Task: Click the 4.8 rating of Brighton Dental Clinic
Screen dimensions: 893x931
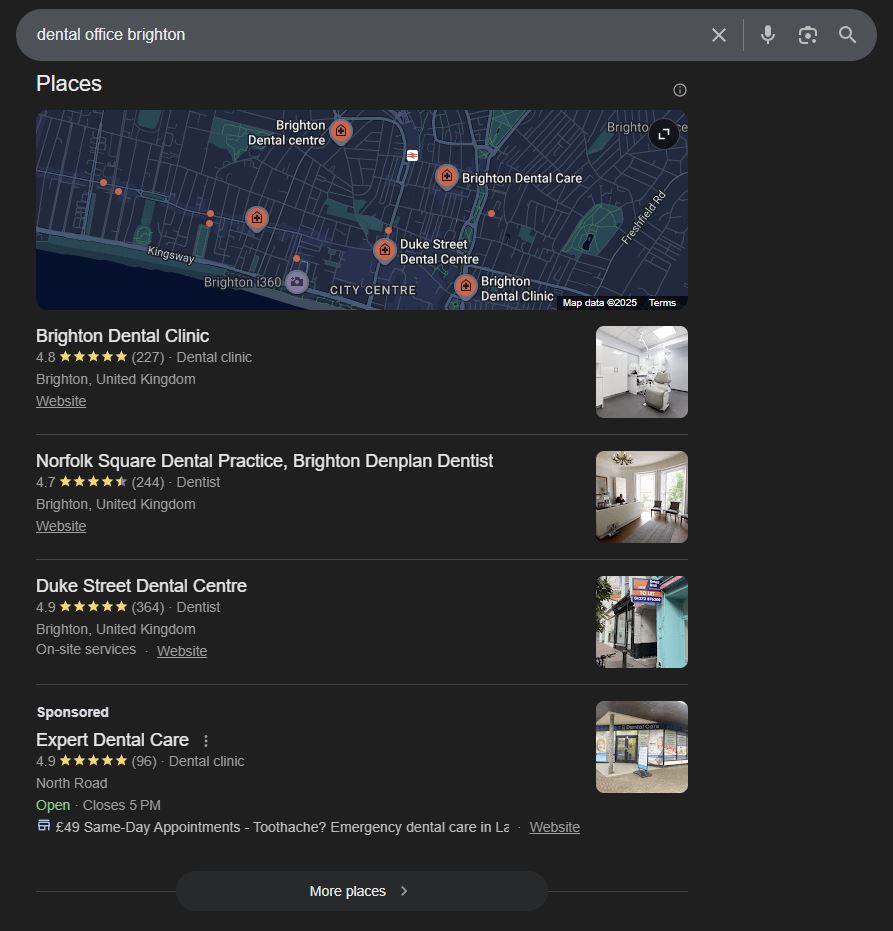Action: (x=46, y=357)
